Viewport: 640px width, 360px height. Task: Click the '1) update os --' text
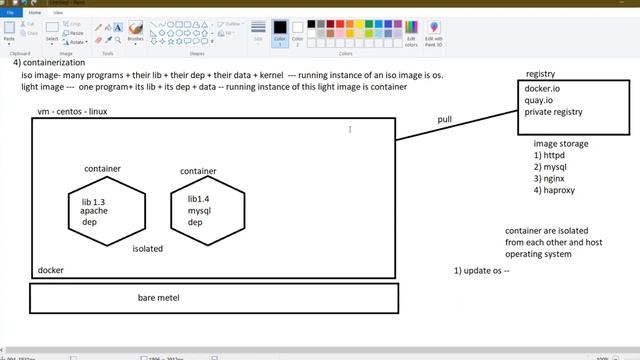(482, 271)
